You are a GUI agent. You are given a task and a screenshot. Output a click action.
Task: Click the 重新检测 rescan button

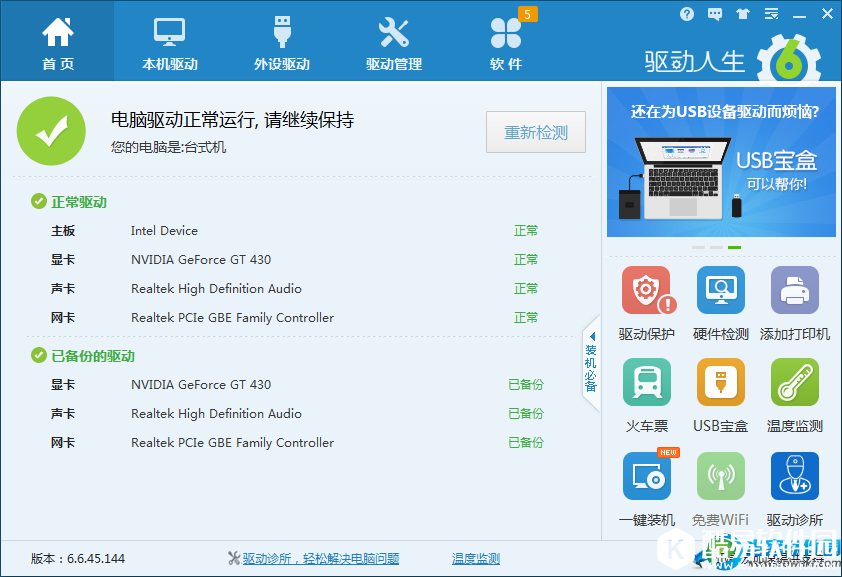pyautogui.click(x=536, y=132)
